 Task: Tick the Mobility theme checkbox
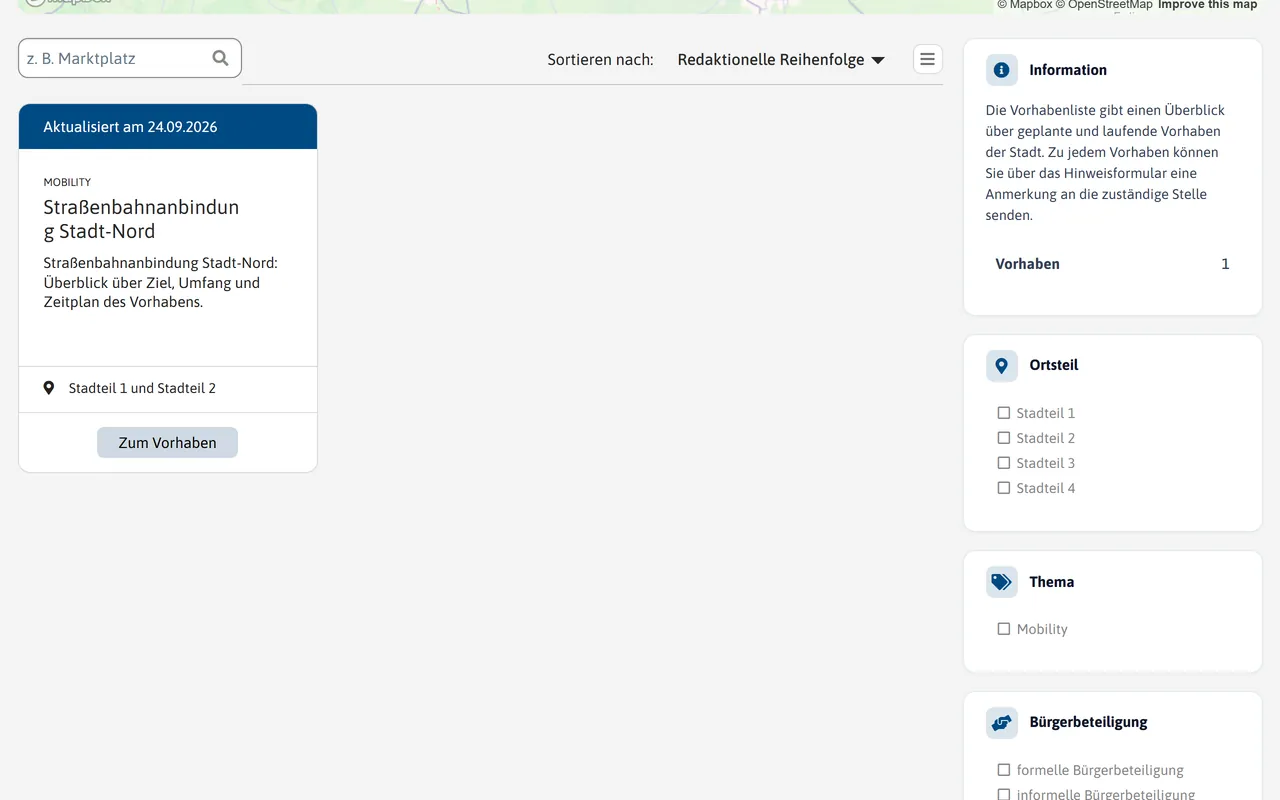(x=1003, y=629)
